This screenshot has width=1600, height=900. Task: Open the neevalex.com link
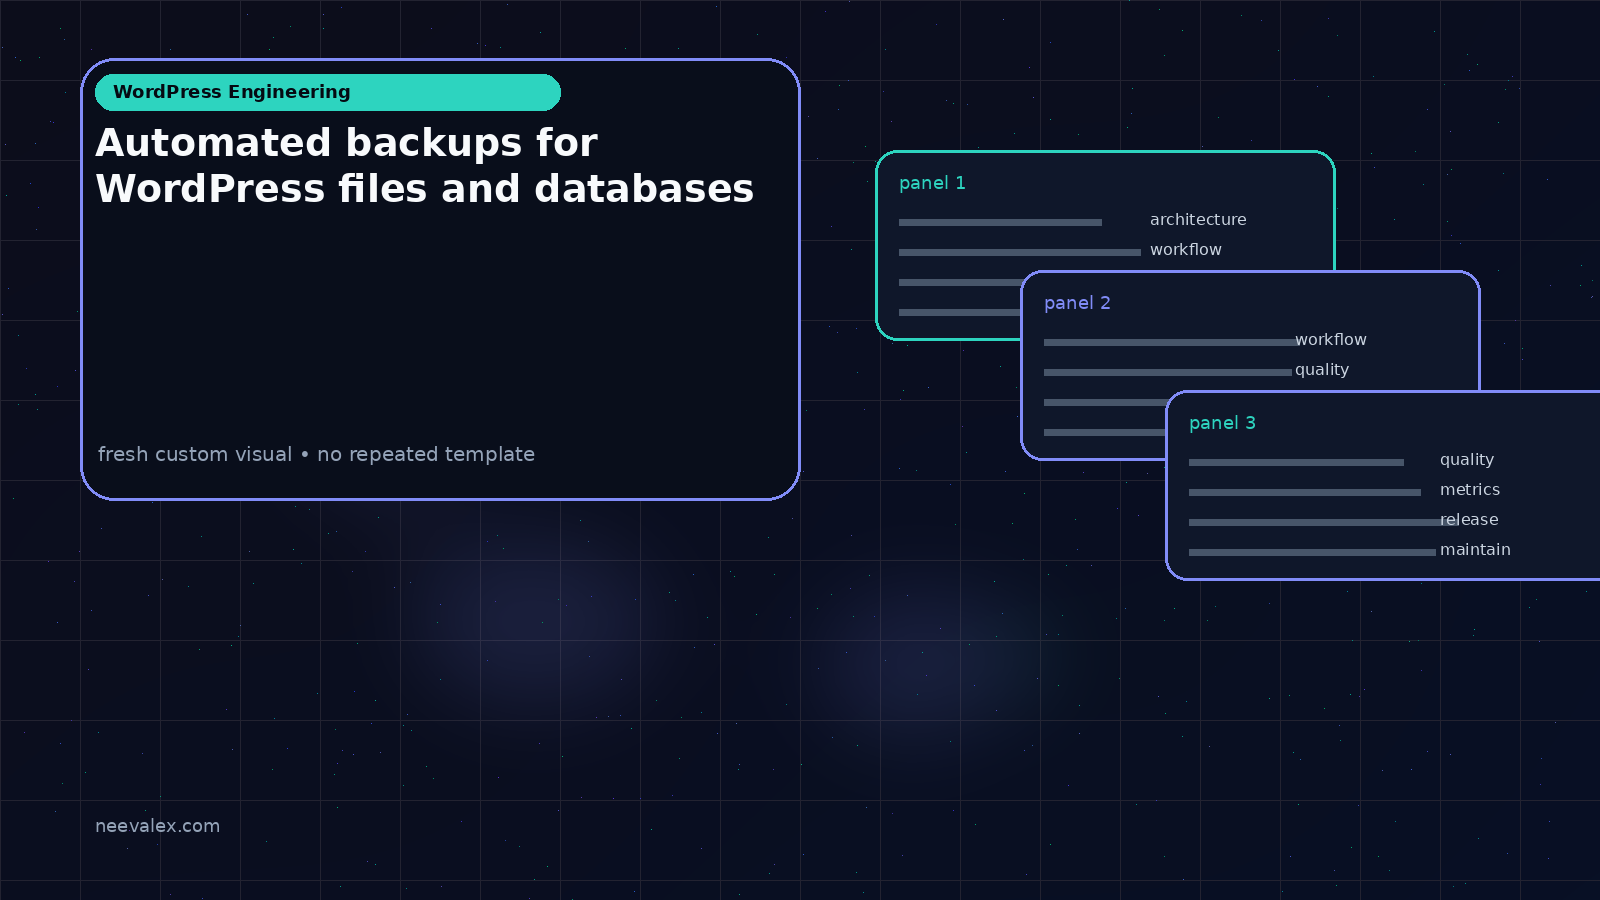[157, 826]
